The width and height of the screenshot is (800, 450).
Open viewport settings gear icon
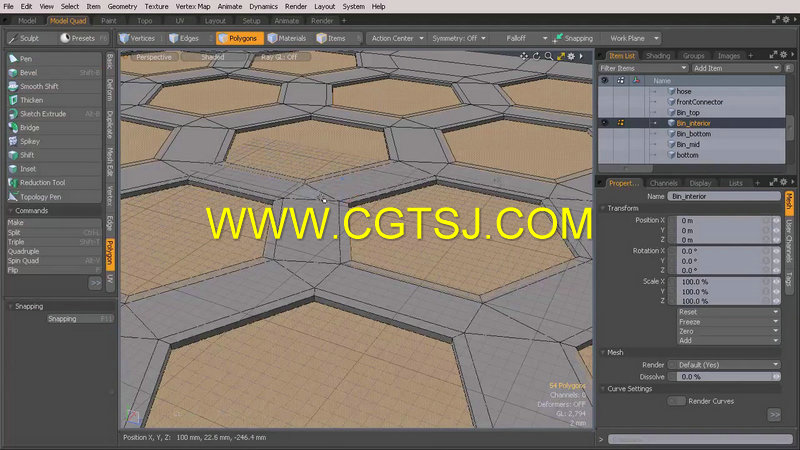571,57
